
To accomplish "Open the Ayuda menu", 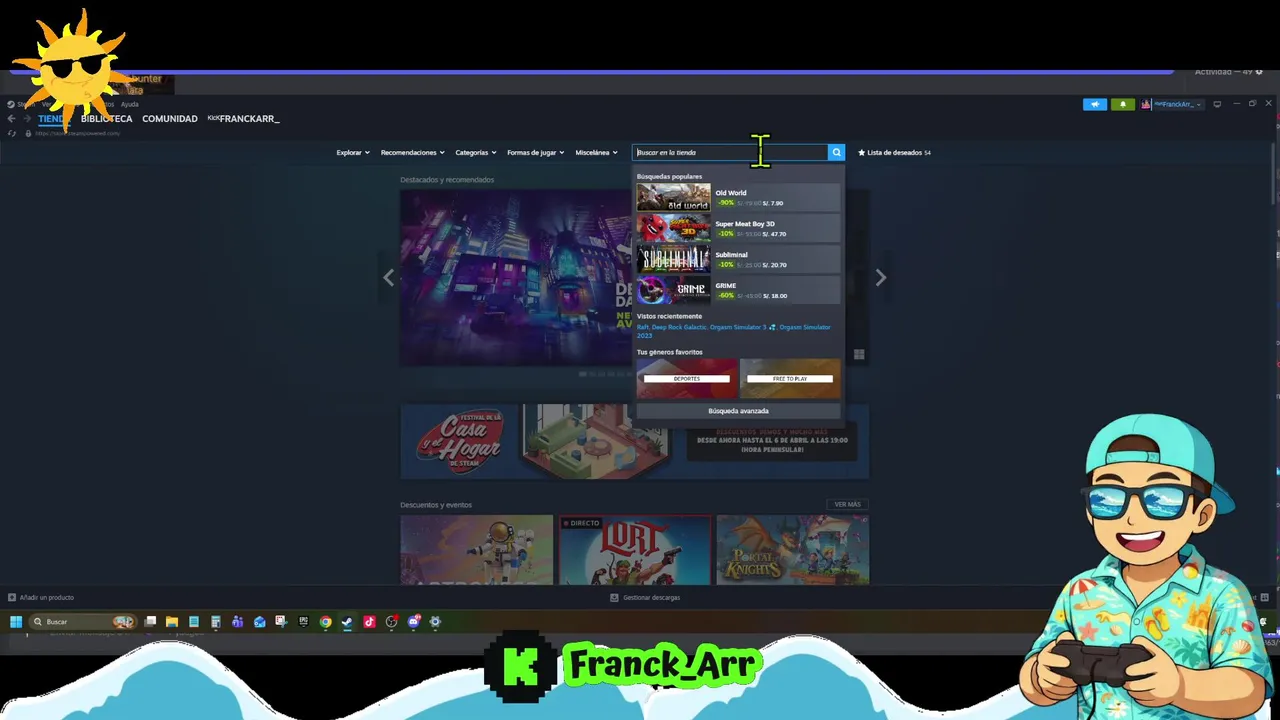I will click(130, 104).
